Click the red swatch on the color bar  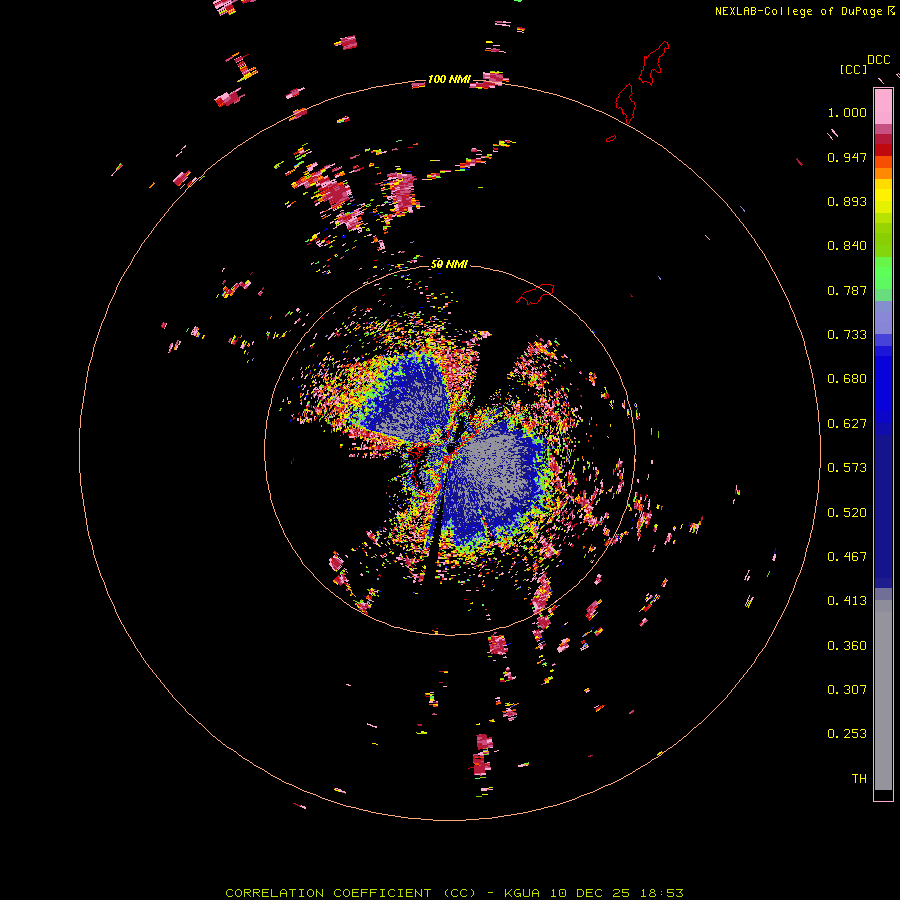click(883, 150)
